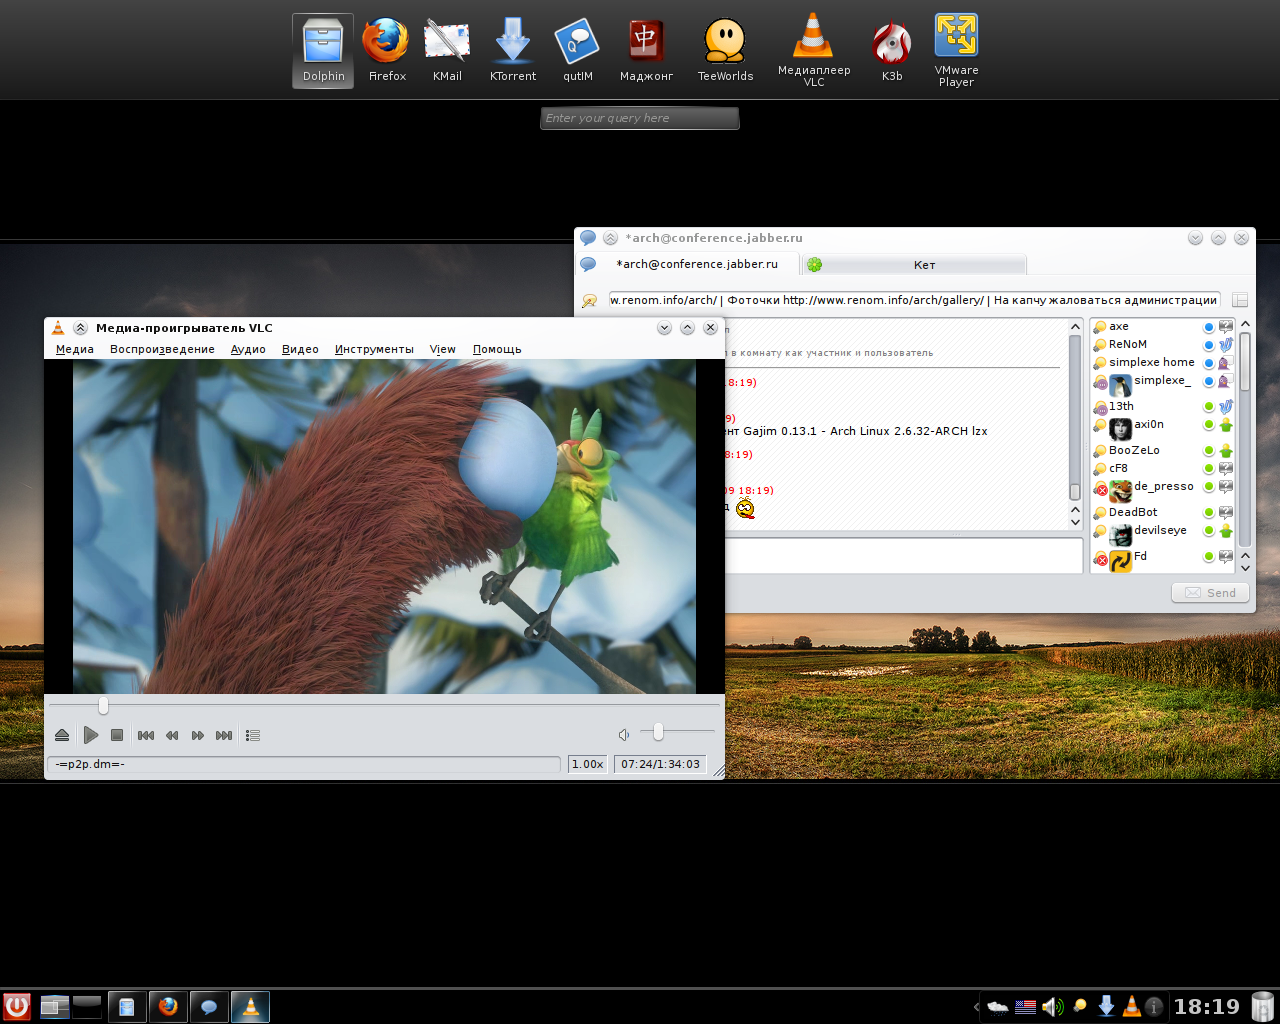Open KMail from the top dock
Viewport: 1280px width, 1024px height.
click(x=447, y=50)
